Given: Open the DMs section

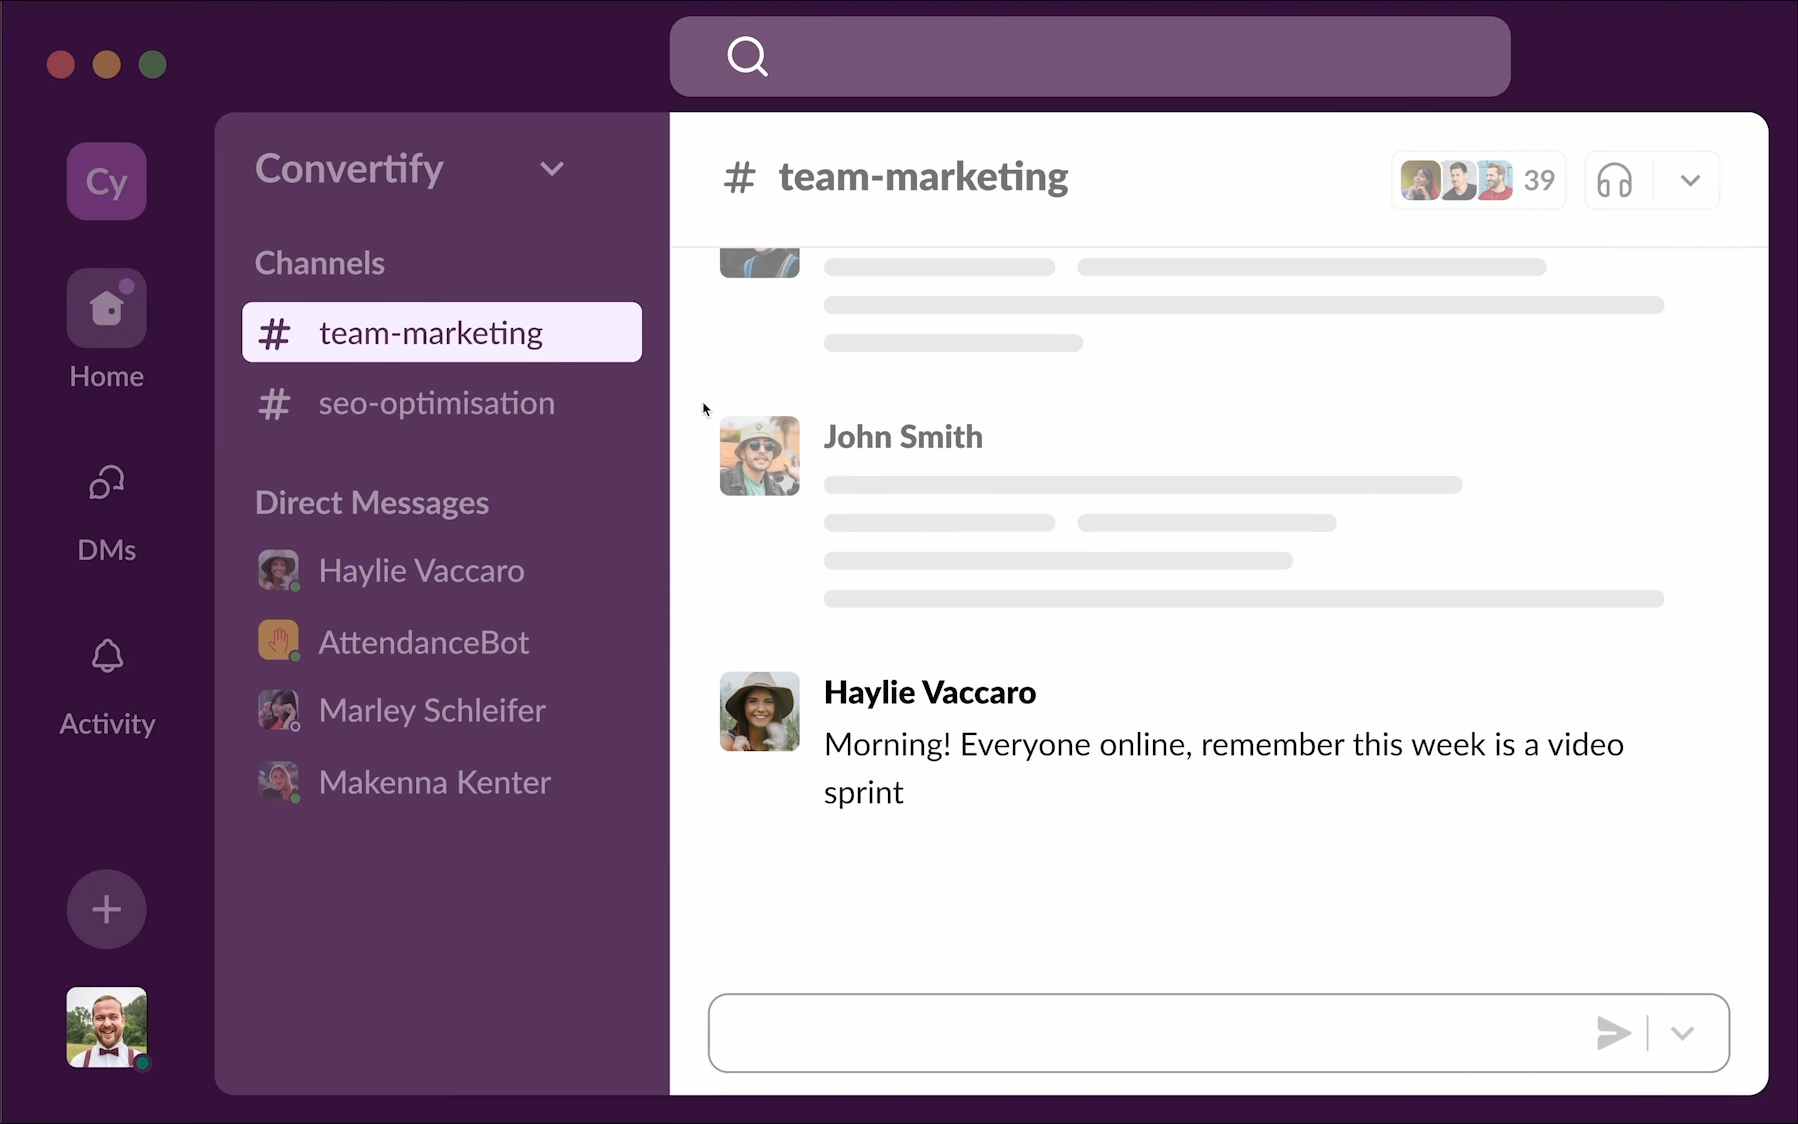Looking at the screenshot, I should [x=106, y=485].
